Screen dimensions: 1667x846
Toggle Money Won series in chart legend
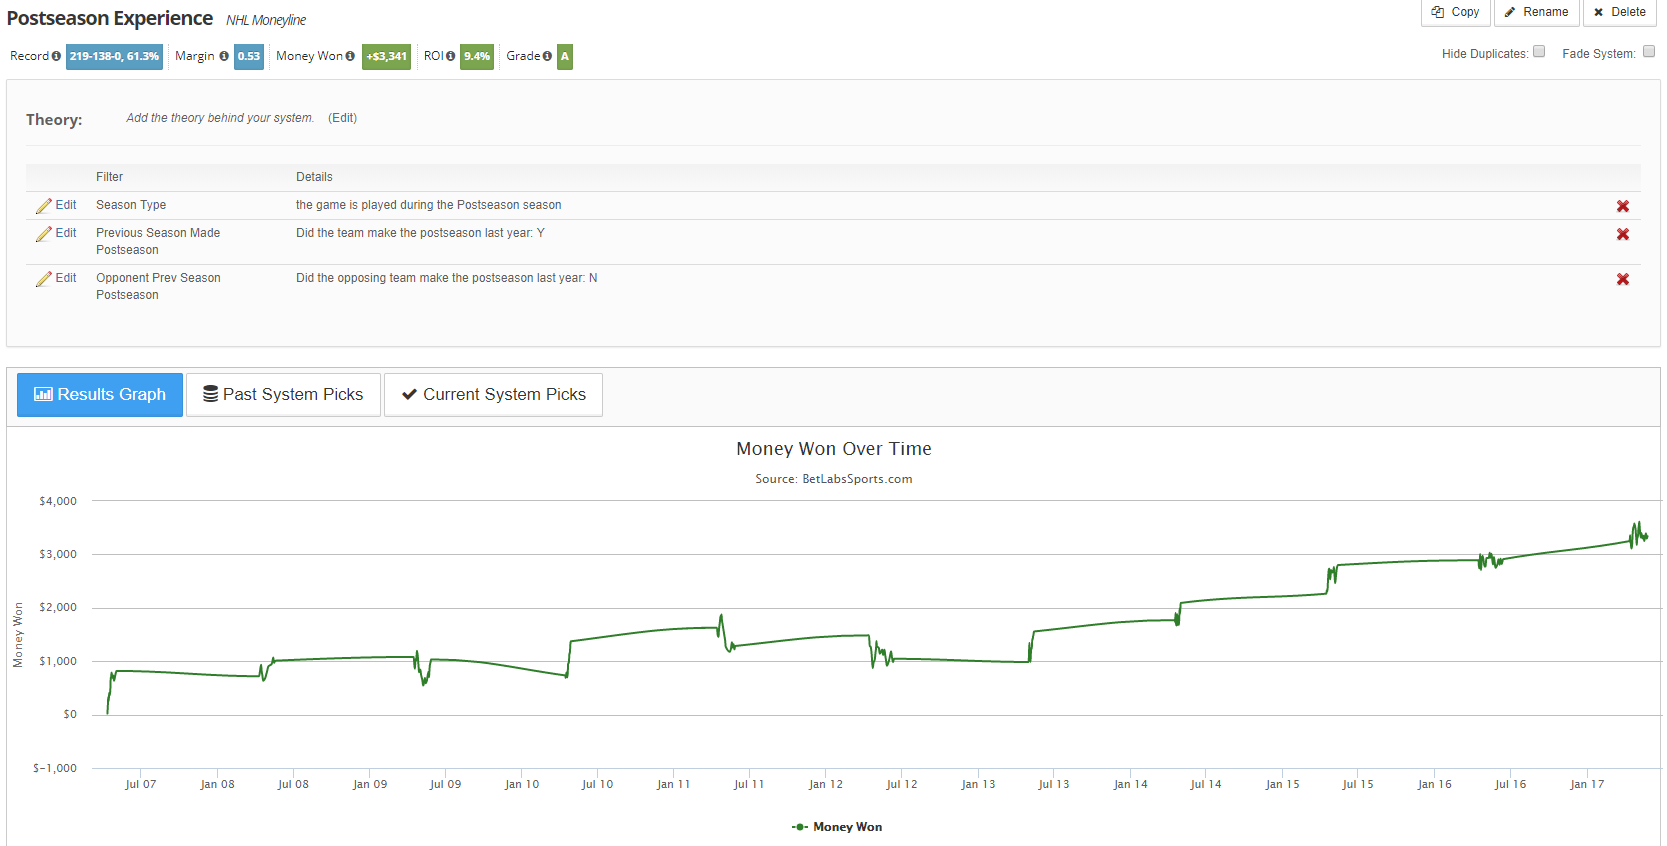[x=837, y=827]
